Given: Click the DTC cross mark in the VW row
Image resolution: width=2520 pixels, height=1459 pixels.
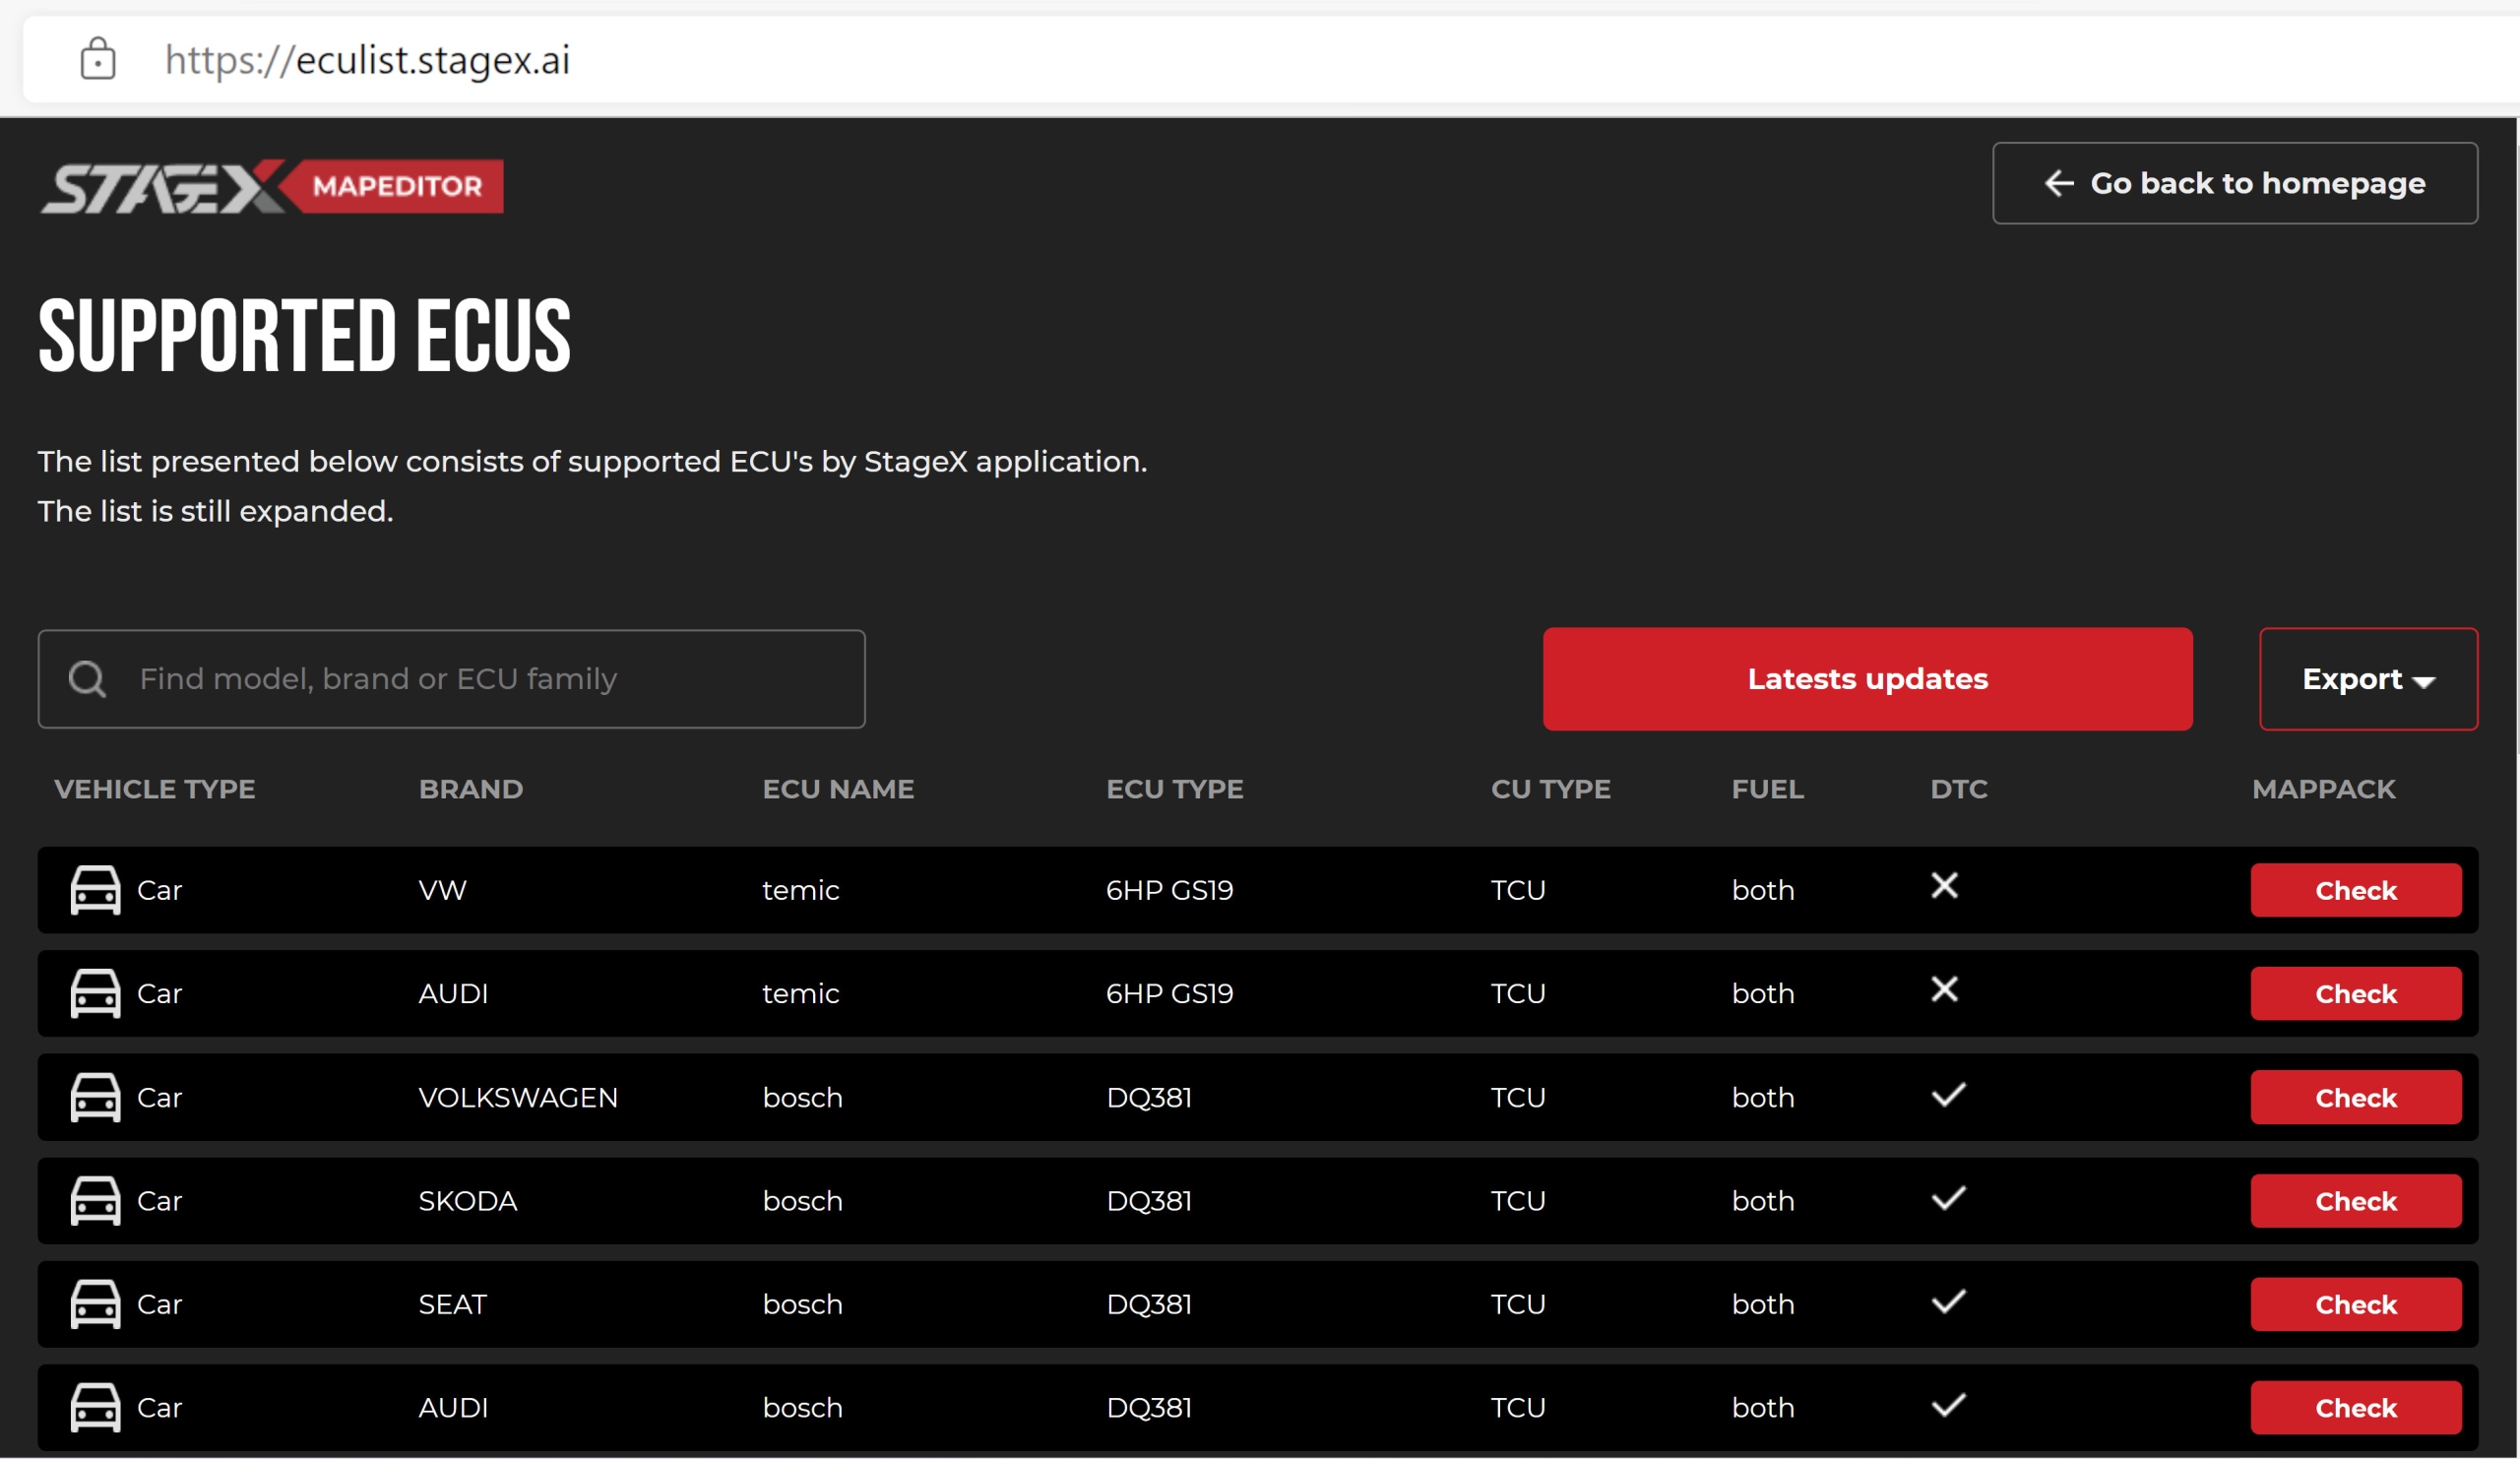Looking at the screenshot, I should [x=1944, y=886].
